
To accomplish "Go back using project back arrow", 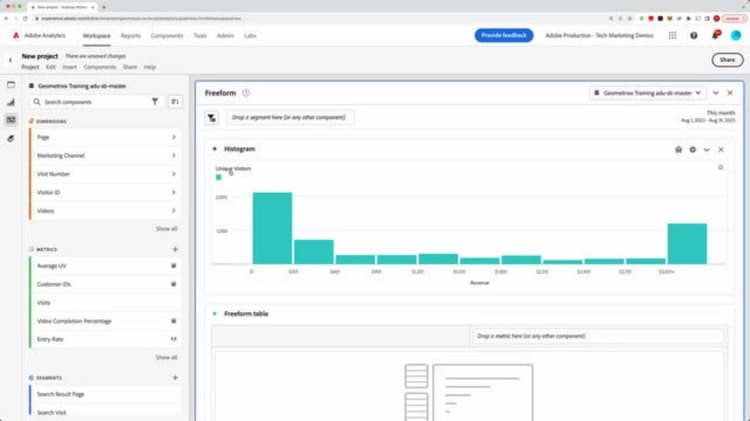I will (10, 60).
